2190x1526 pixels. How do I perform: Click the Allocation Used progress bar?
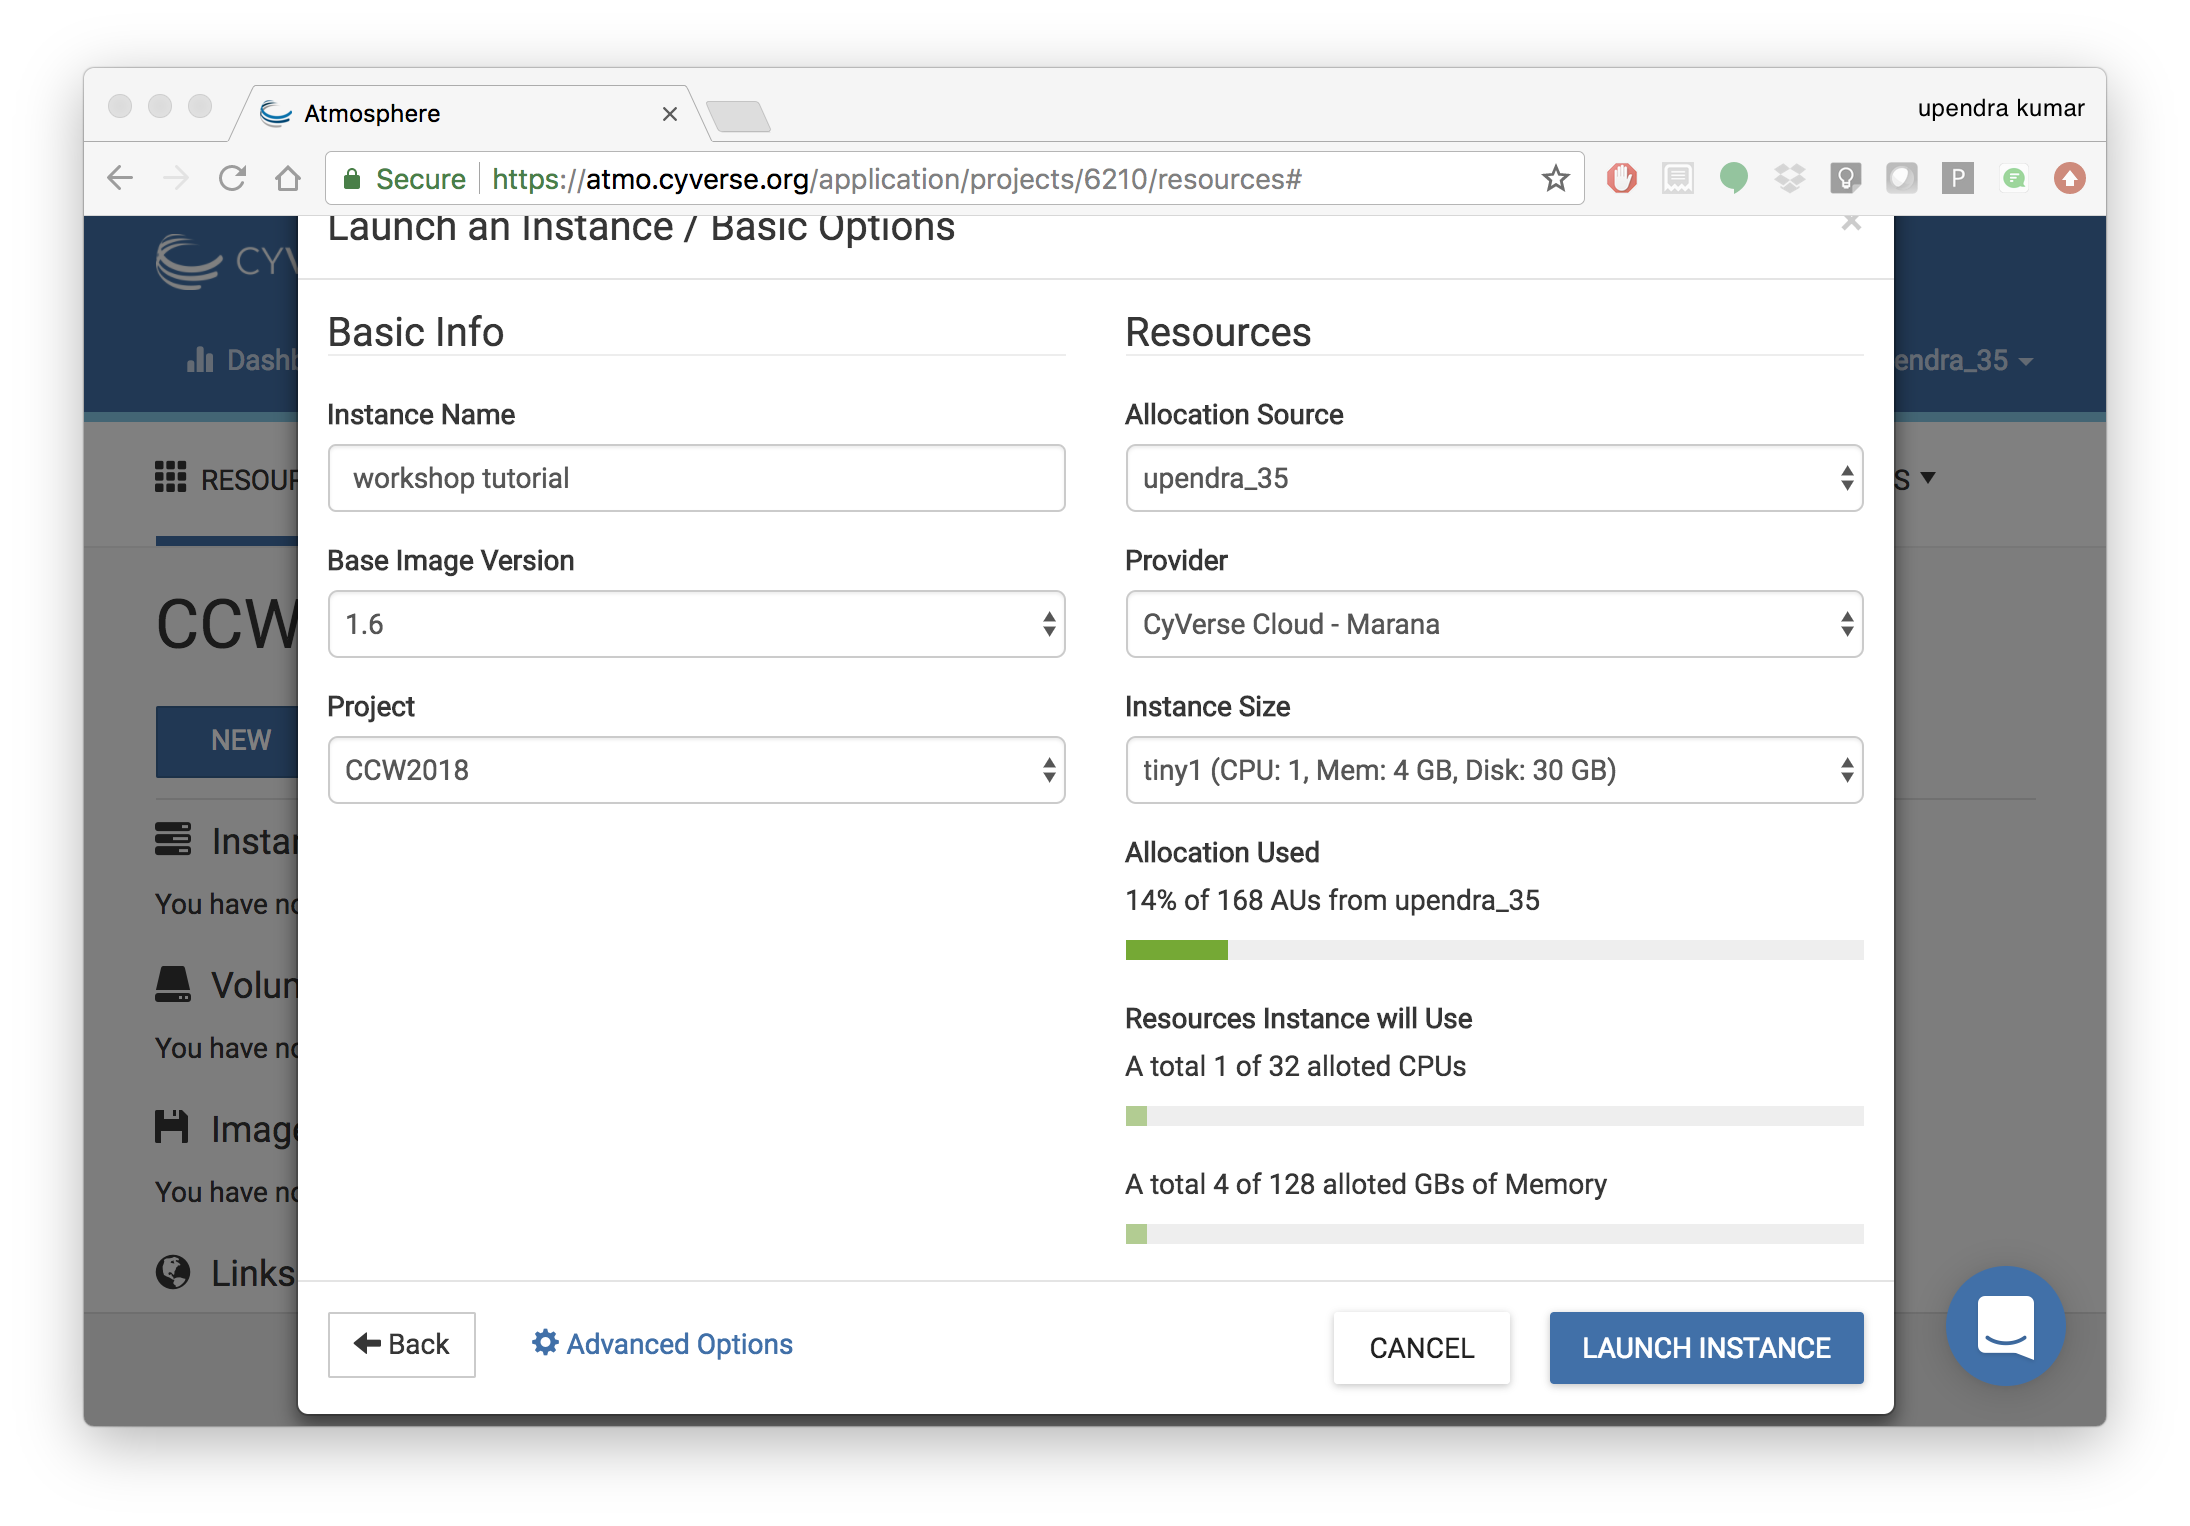1494,950
